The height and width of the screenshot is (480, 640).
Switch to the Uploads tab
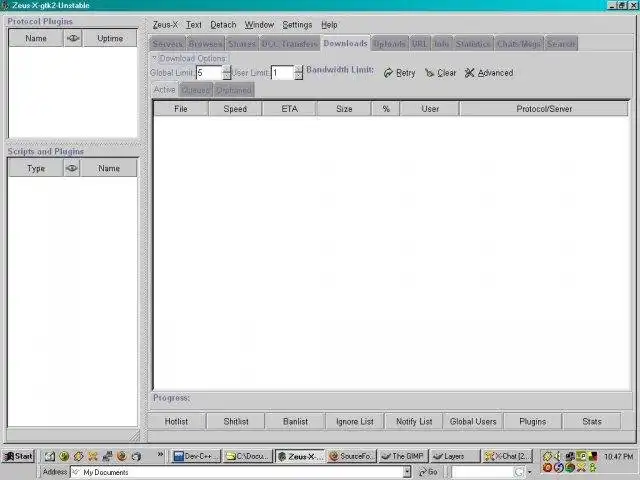point(389,44)
